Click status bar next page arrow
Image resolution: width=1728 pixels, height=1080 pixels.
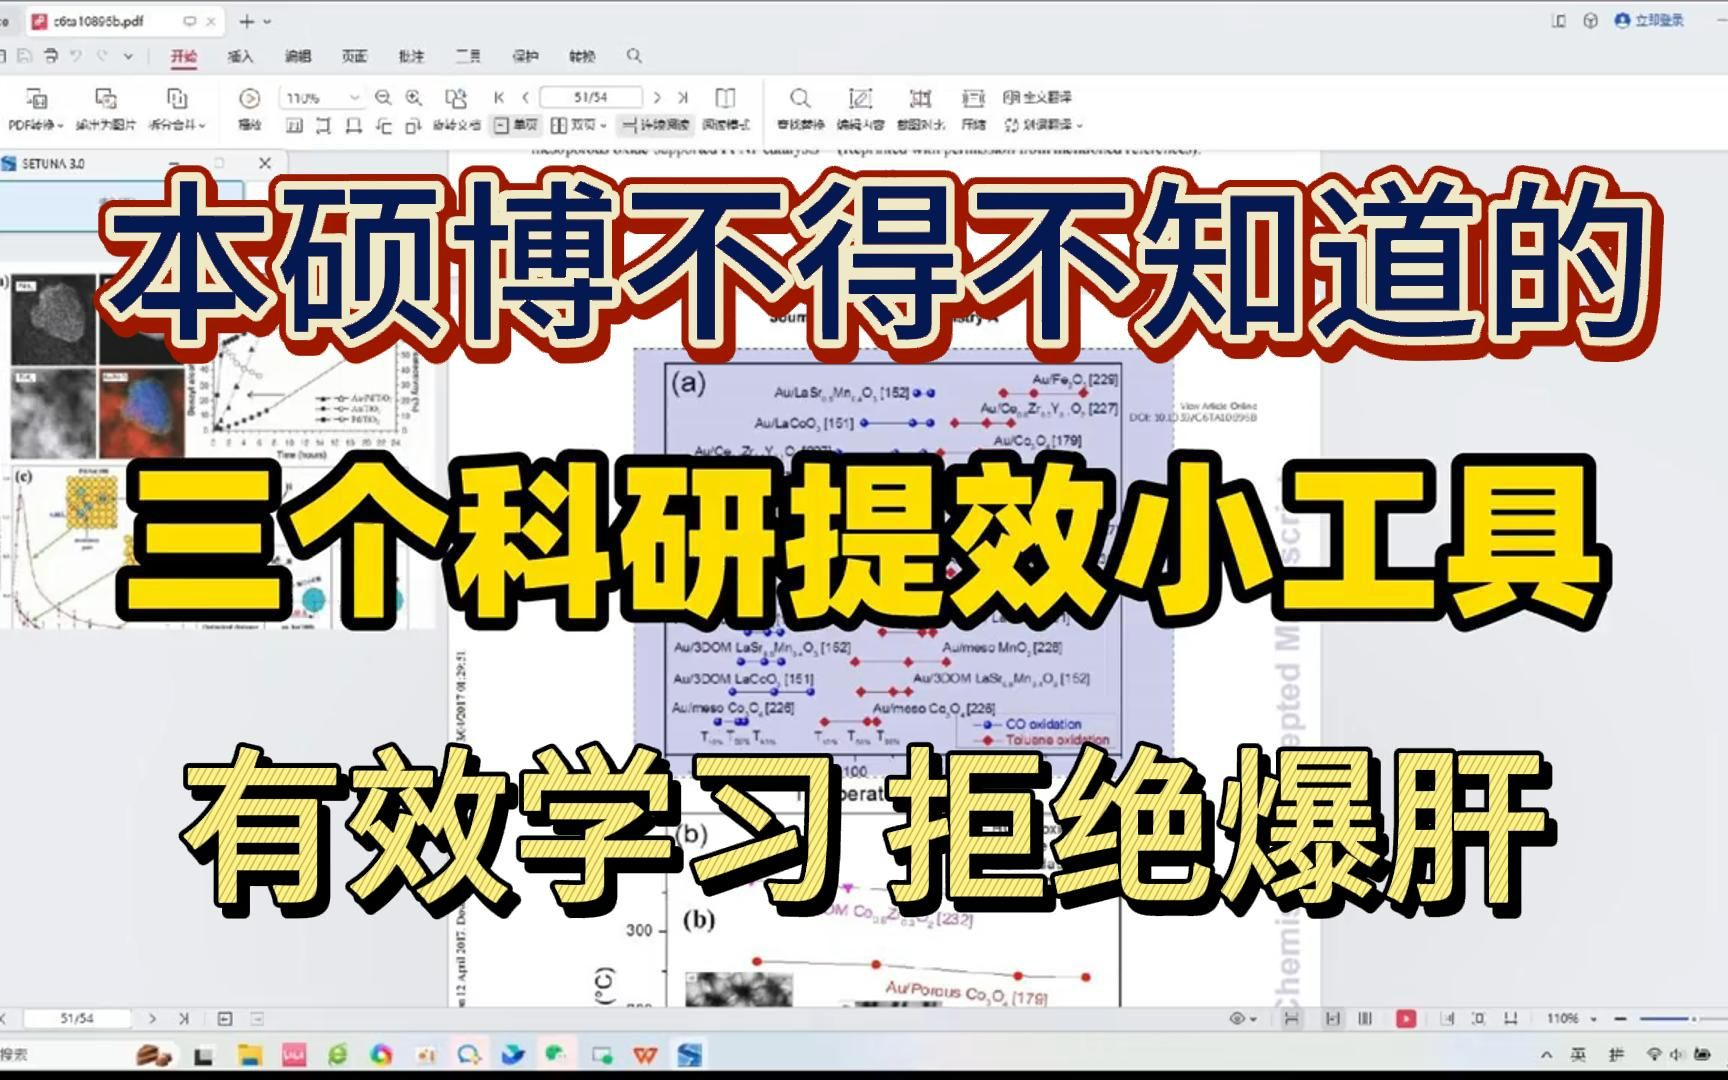pos(152,1018)
